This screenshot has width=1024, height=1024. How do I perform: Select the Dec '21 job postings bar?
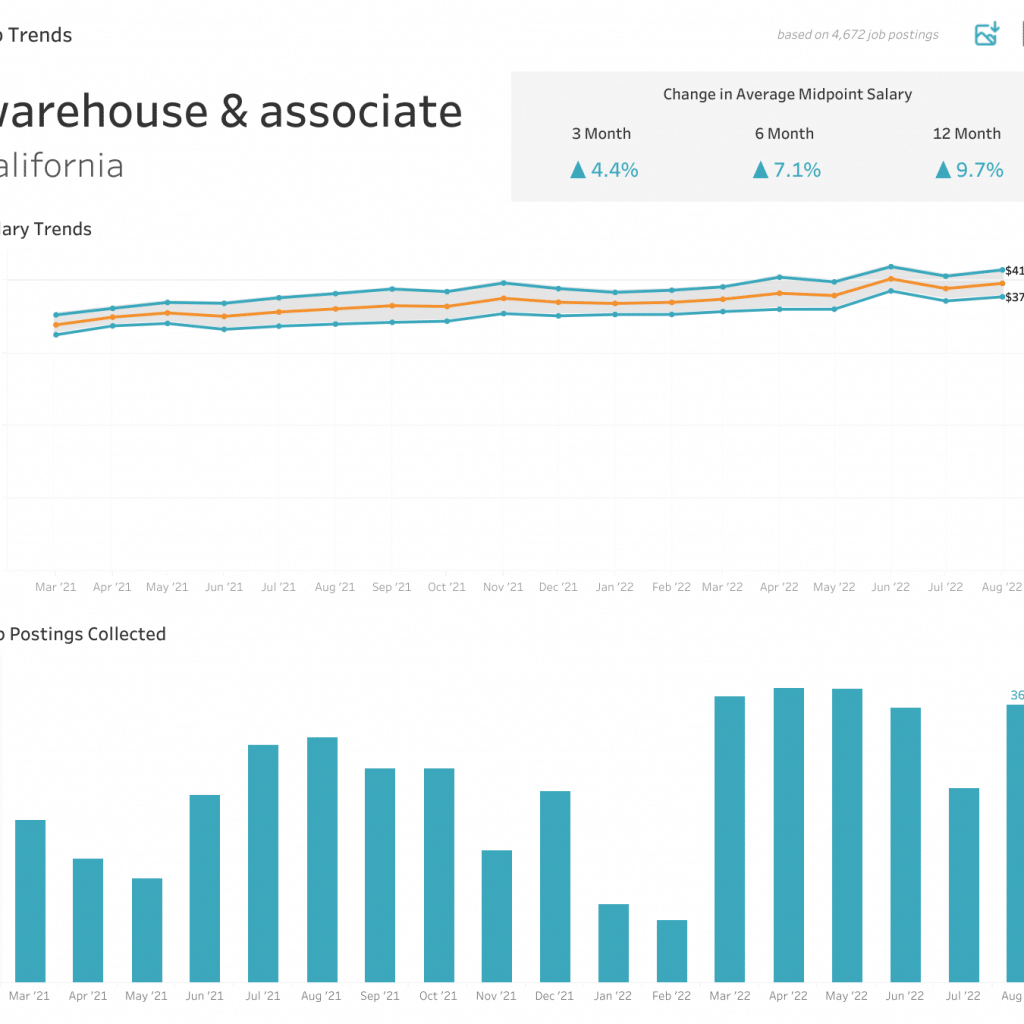[555, 886]
